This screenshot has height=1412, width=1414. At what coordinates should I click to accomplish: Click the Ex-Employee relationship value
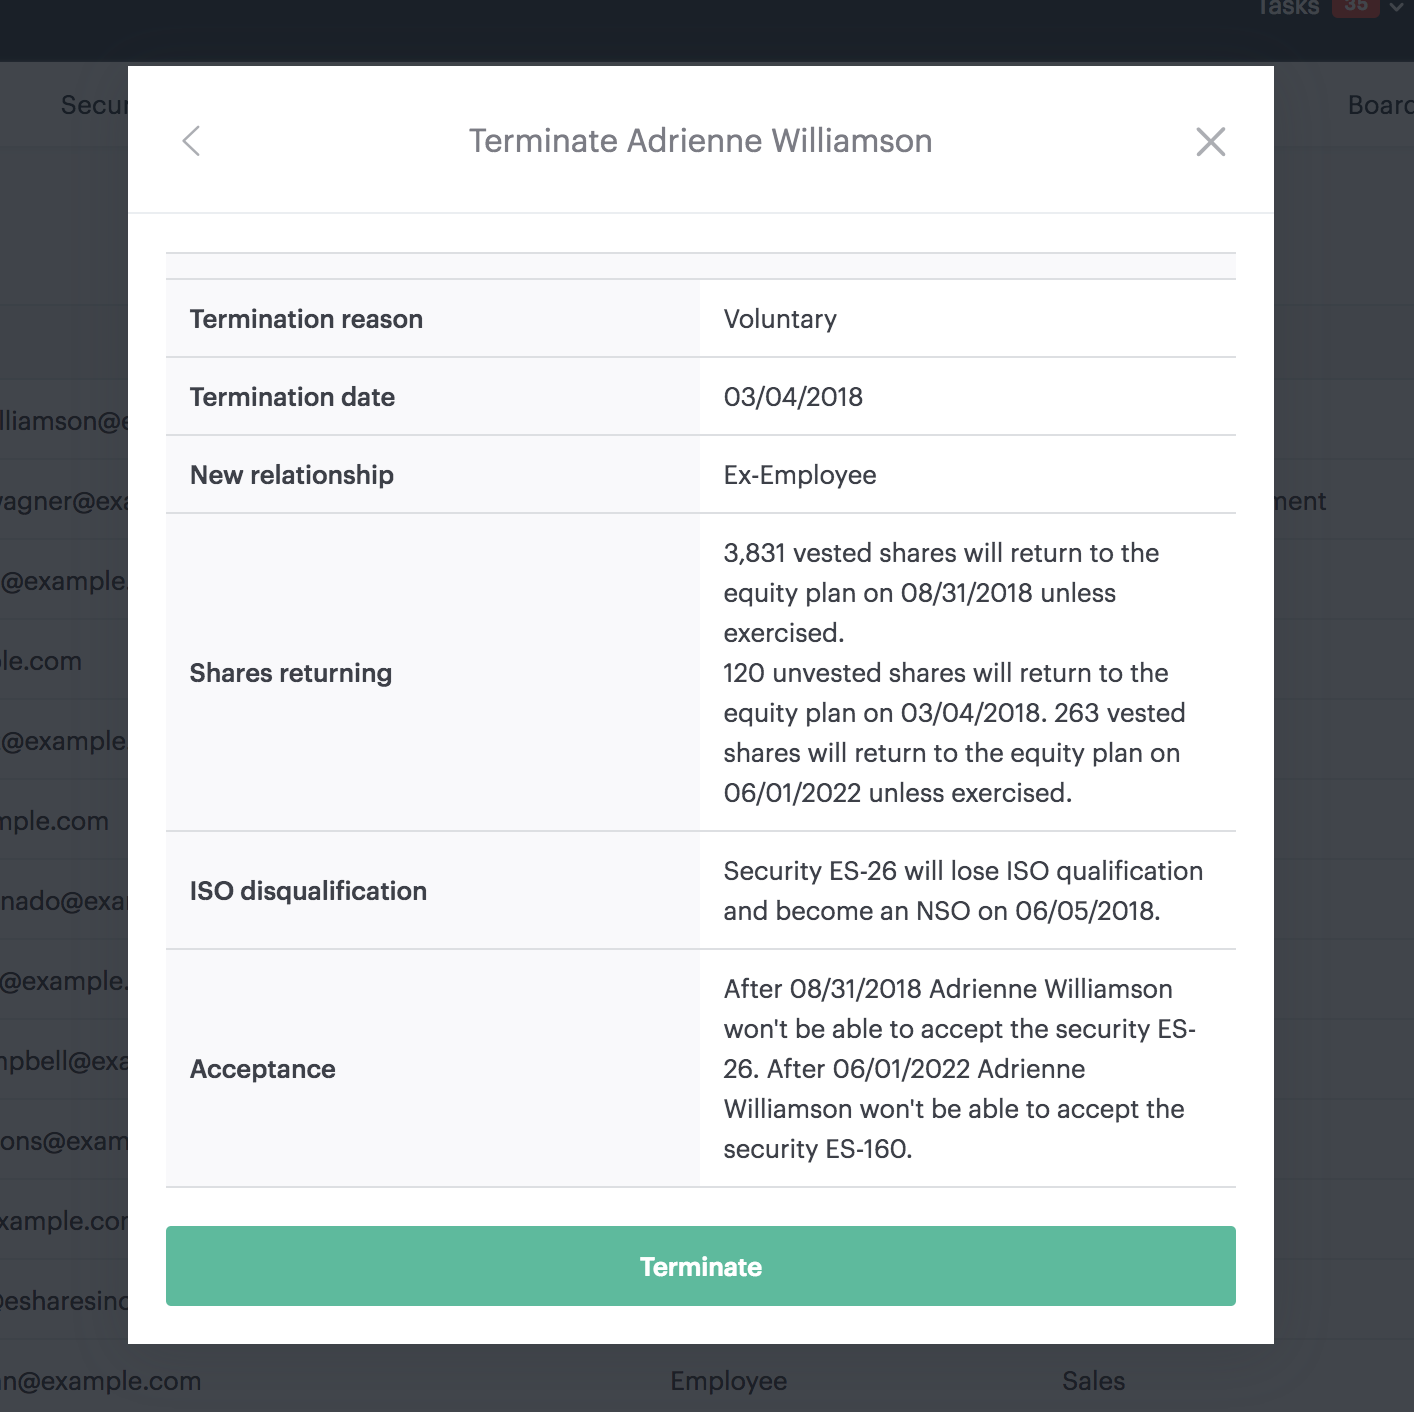(800, 475)
